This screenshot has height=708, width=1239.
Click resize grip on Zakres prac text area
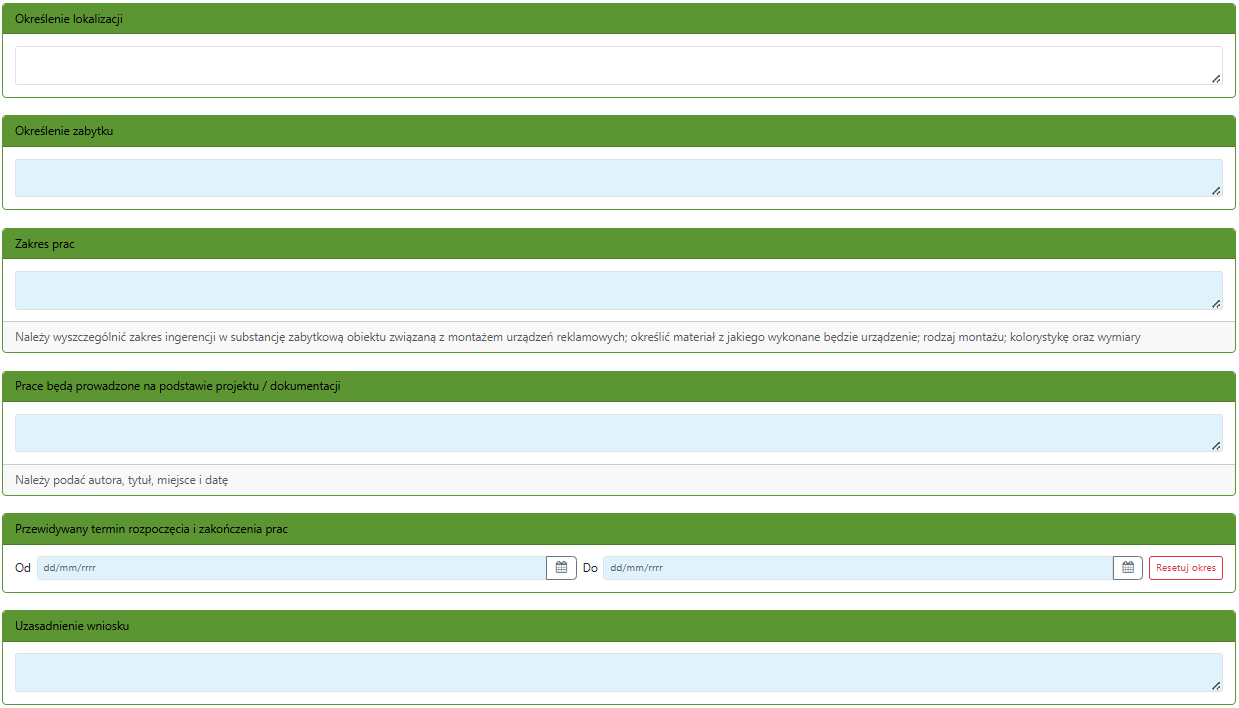pos(1216,303)
